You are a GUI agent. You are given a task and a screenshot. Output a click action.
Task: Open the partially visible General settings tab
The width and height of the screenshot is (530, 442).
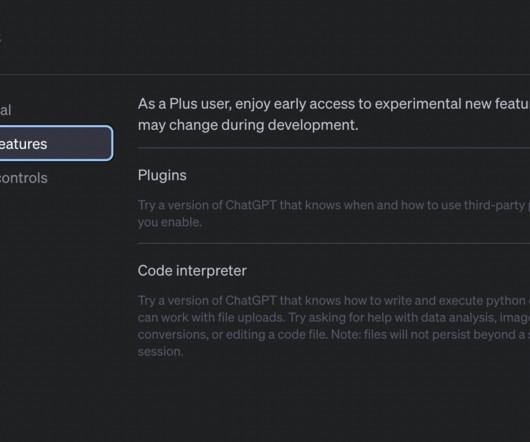click(6, 110)
